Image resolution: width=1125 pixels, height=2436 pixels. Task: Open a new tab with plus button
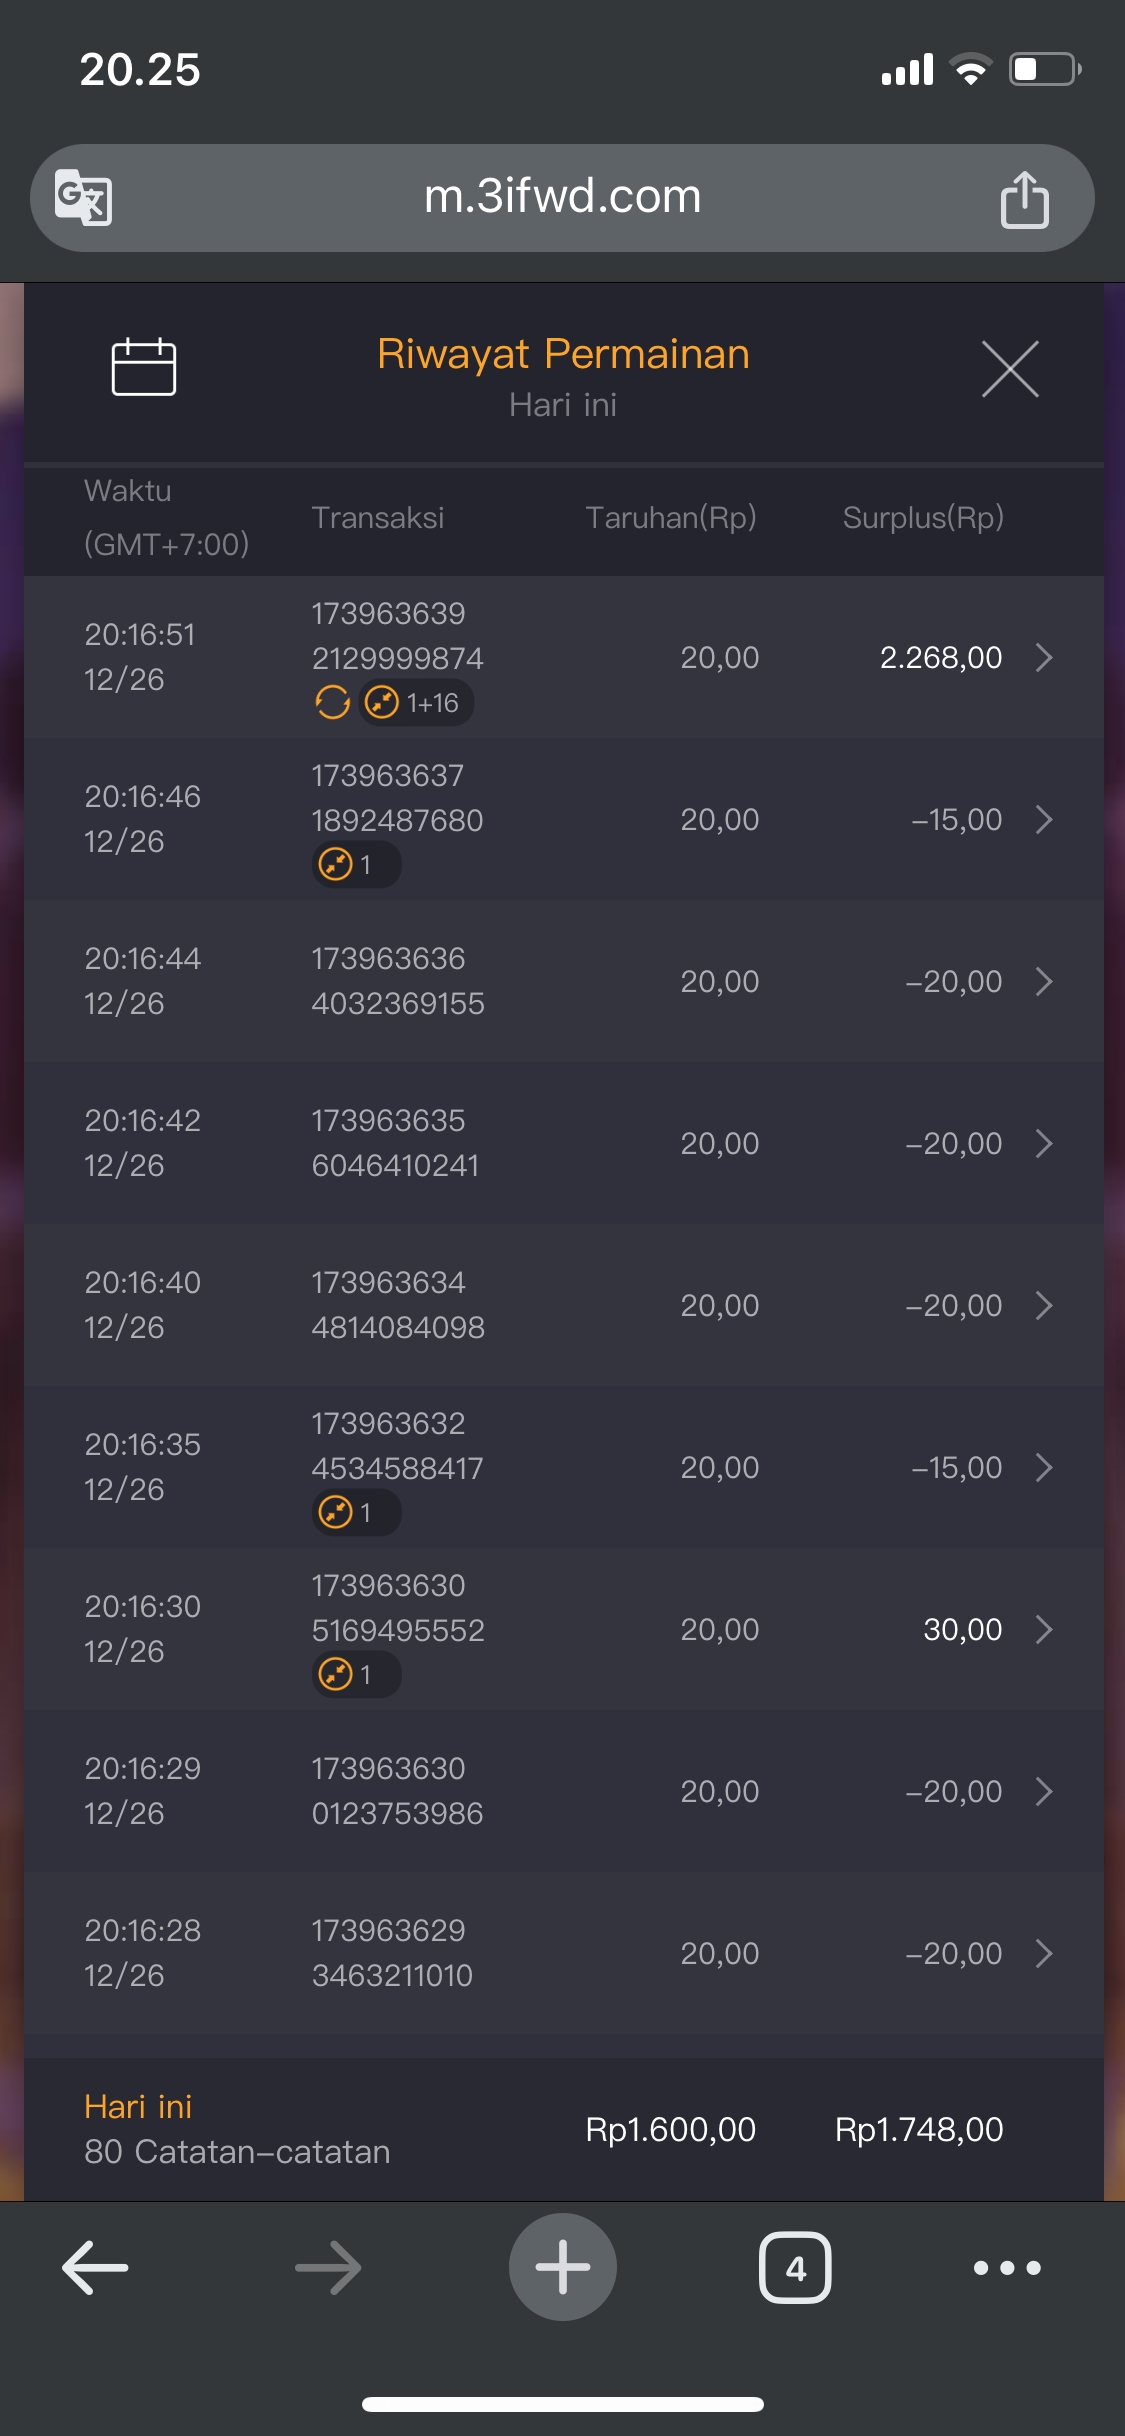[x=562, y=2267]
